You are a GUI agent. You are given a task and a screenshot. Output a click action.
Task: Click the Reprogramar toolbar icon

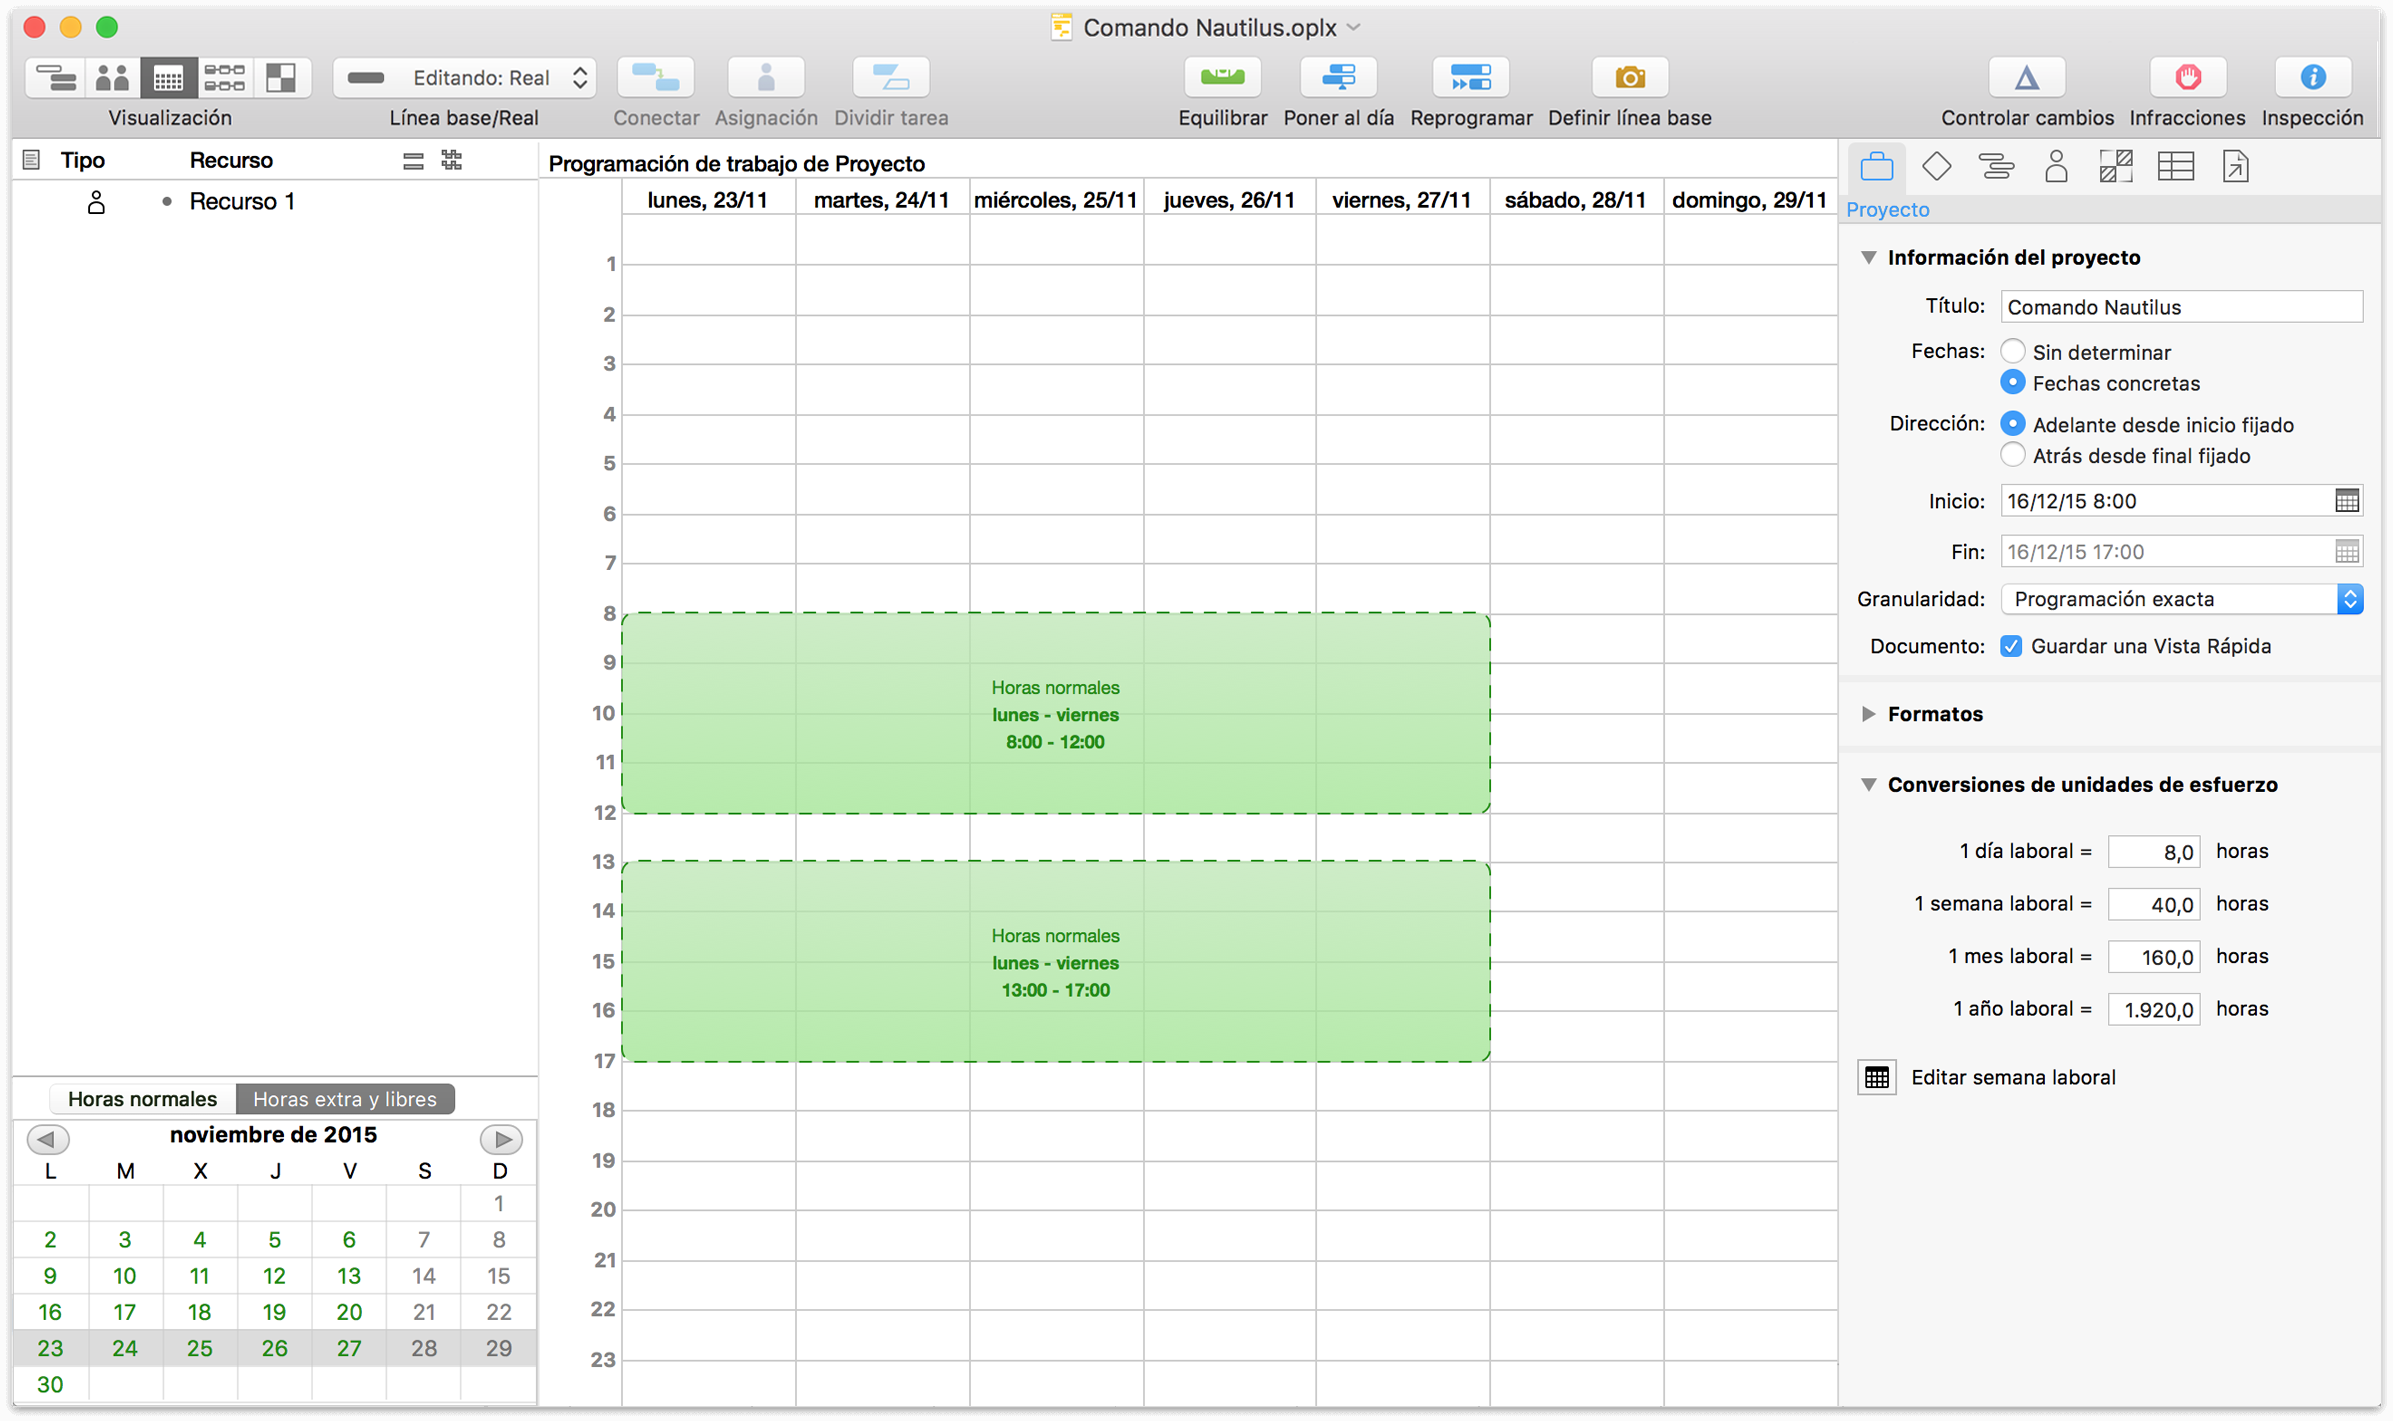click(1470, 78)
